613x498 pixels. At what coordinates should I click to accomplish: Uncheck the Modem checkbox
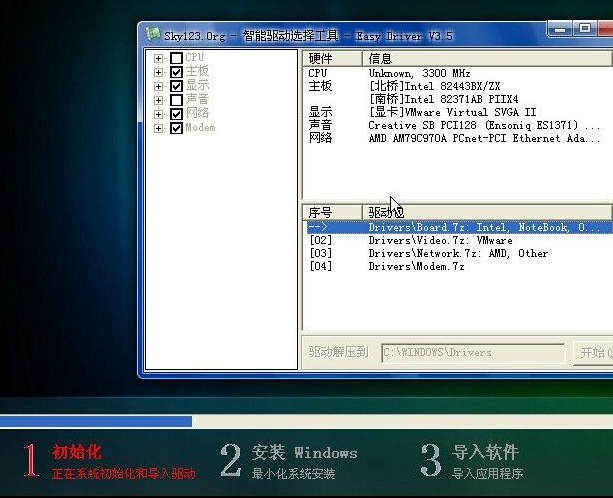[x=176, y=128]
